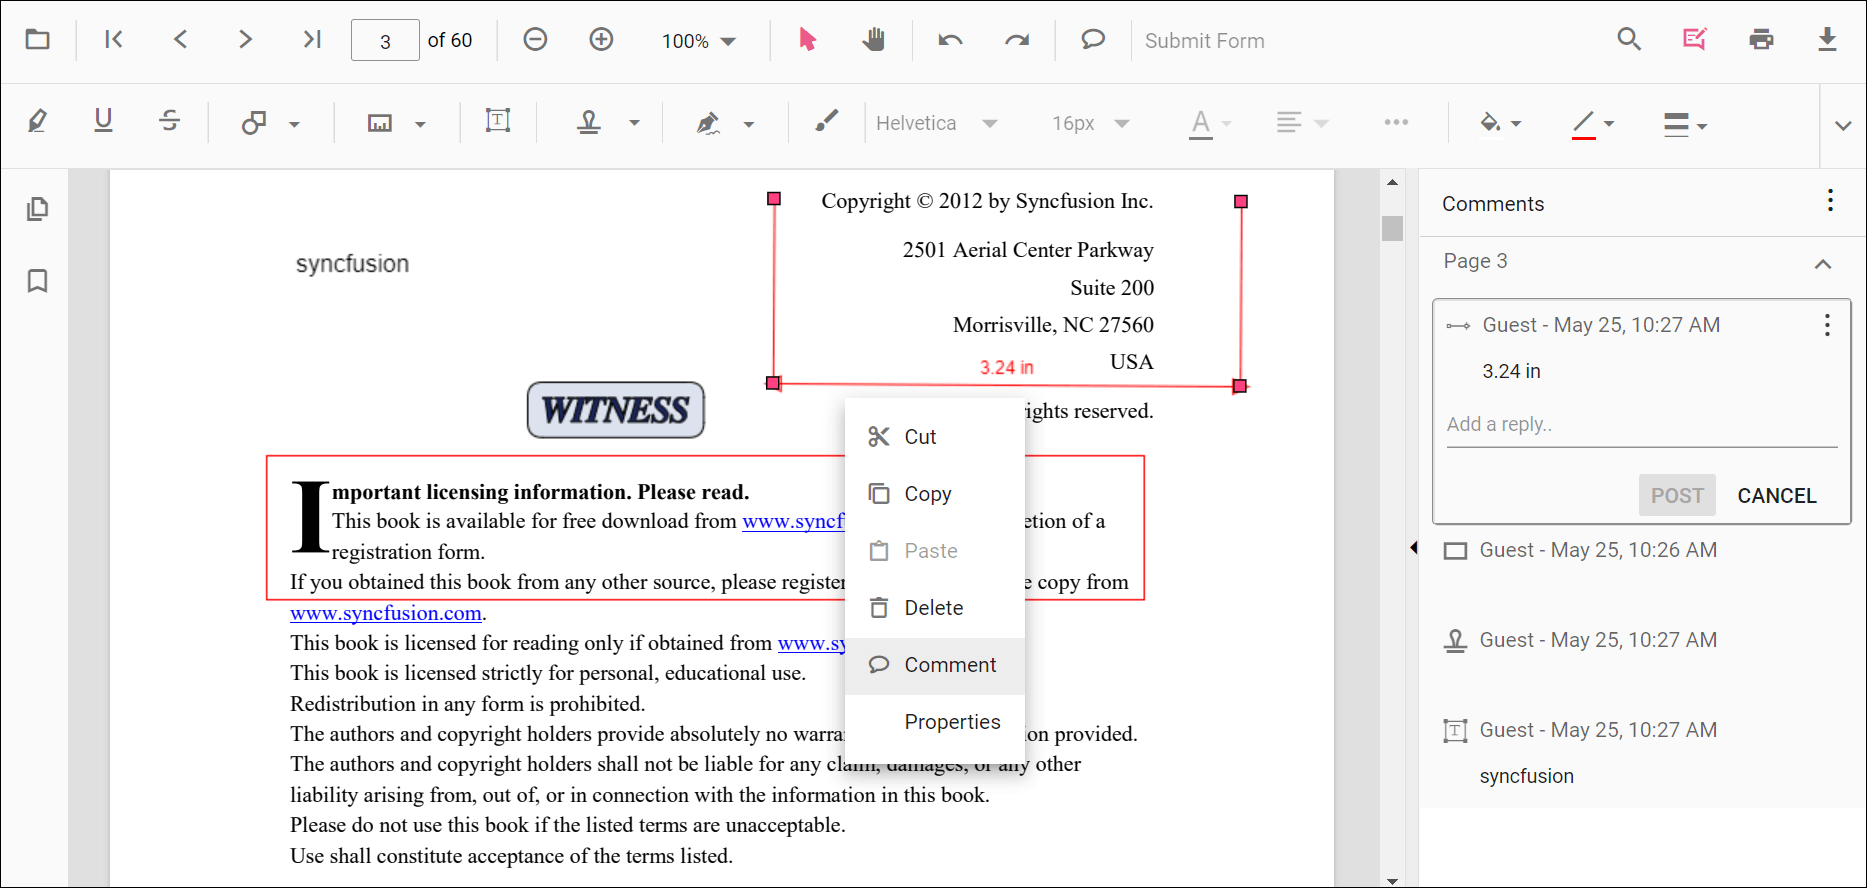The image size is (1867, 888).
Task: Activate the text selection cursor tool
Action: coord(807,40)
